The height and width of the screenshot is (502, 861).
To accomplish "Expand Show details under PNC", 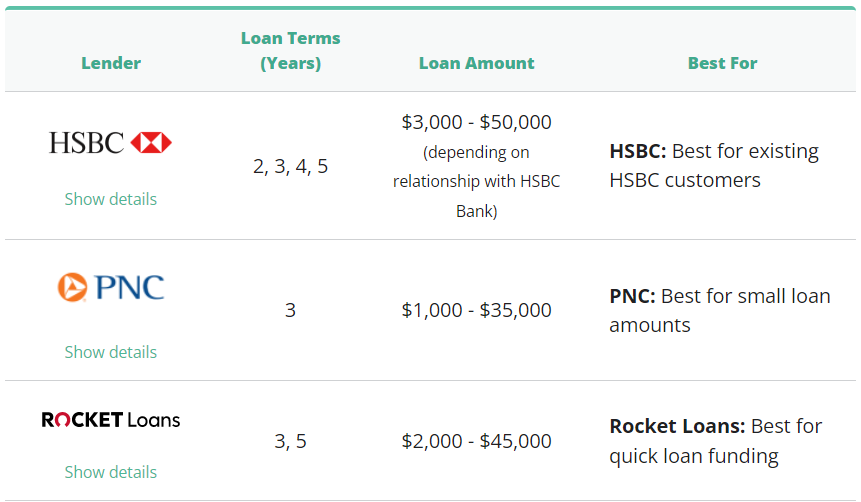I will (x=110, y=352).
